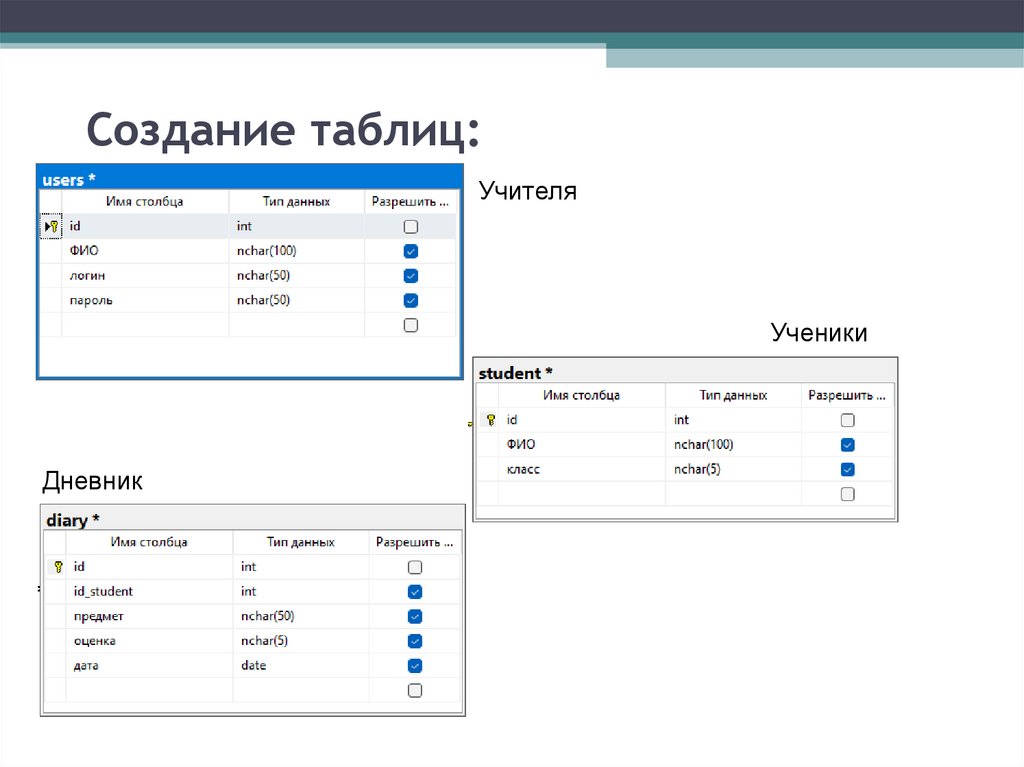
Task: Toggle the empty row checkbox in users table
Action: tap(411, 325)
